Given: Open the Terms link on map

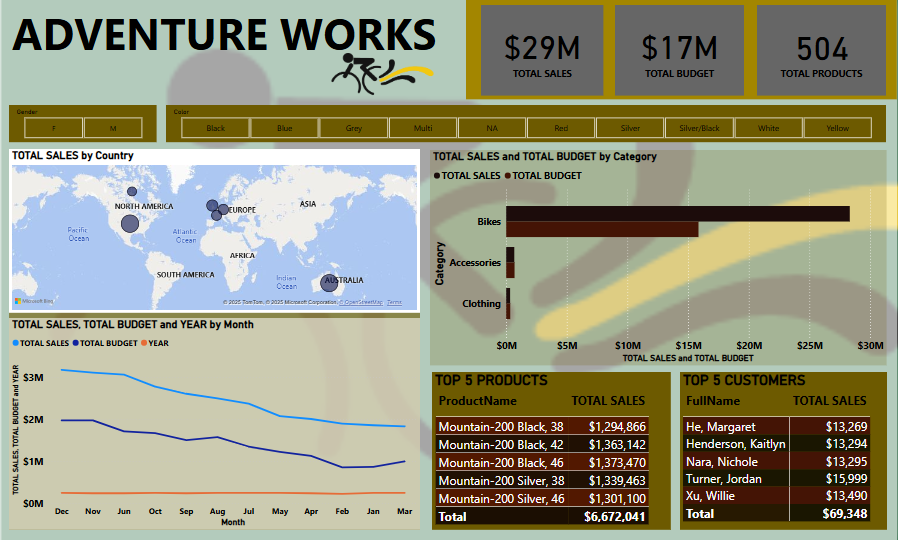Looking at the screenshot, I should [x=394, y=302].
